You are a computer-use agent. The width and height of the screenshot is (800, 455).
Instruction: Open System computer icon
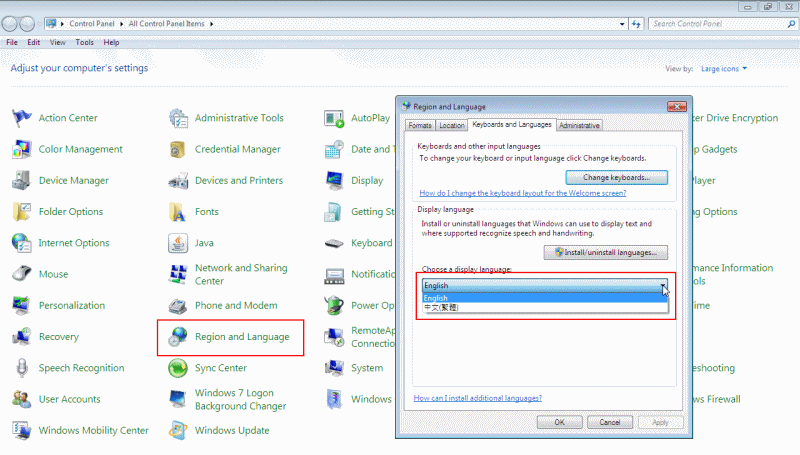tap(334, 368)
